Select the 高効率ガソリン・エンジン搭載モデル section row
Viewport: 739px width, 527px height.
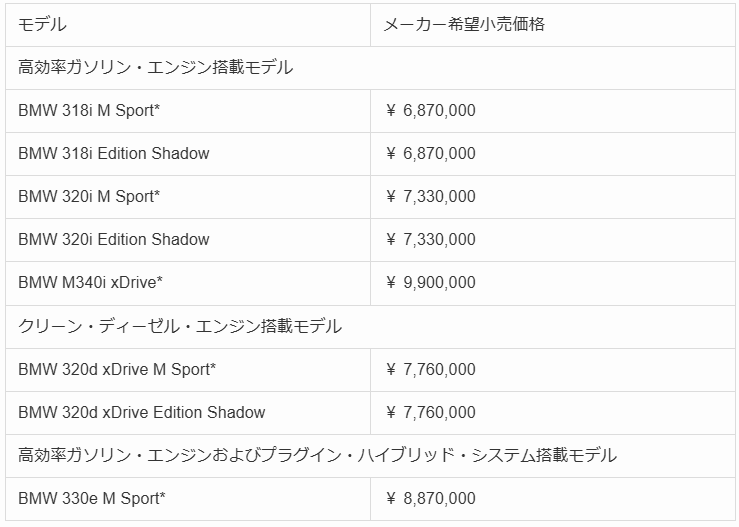(156, 67)
